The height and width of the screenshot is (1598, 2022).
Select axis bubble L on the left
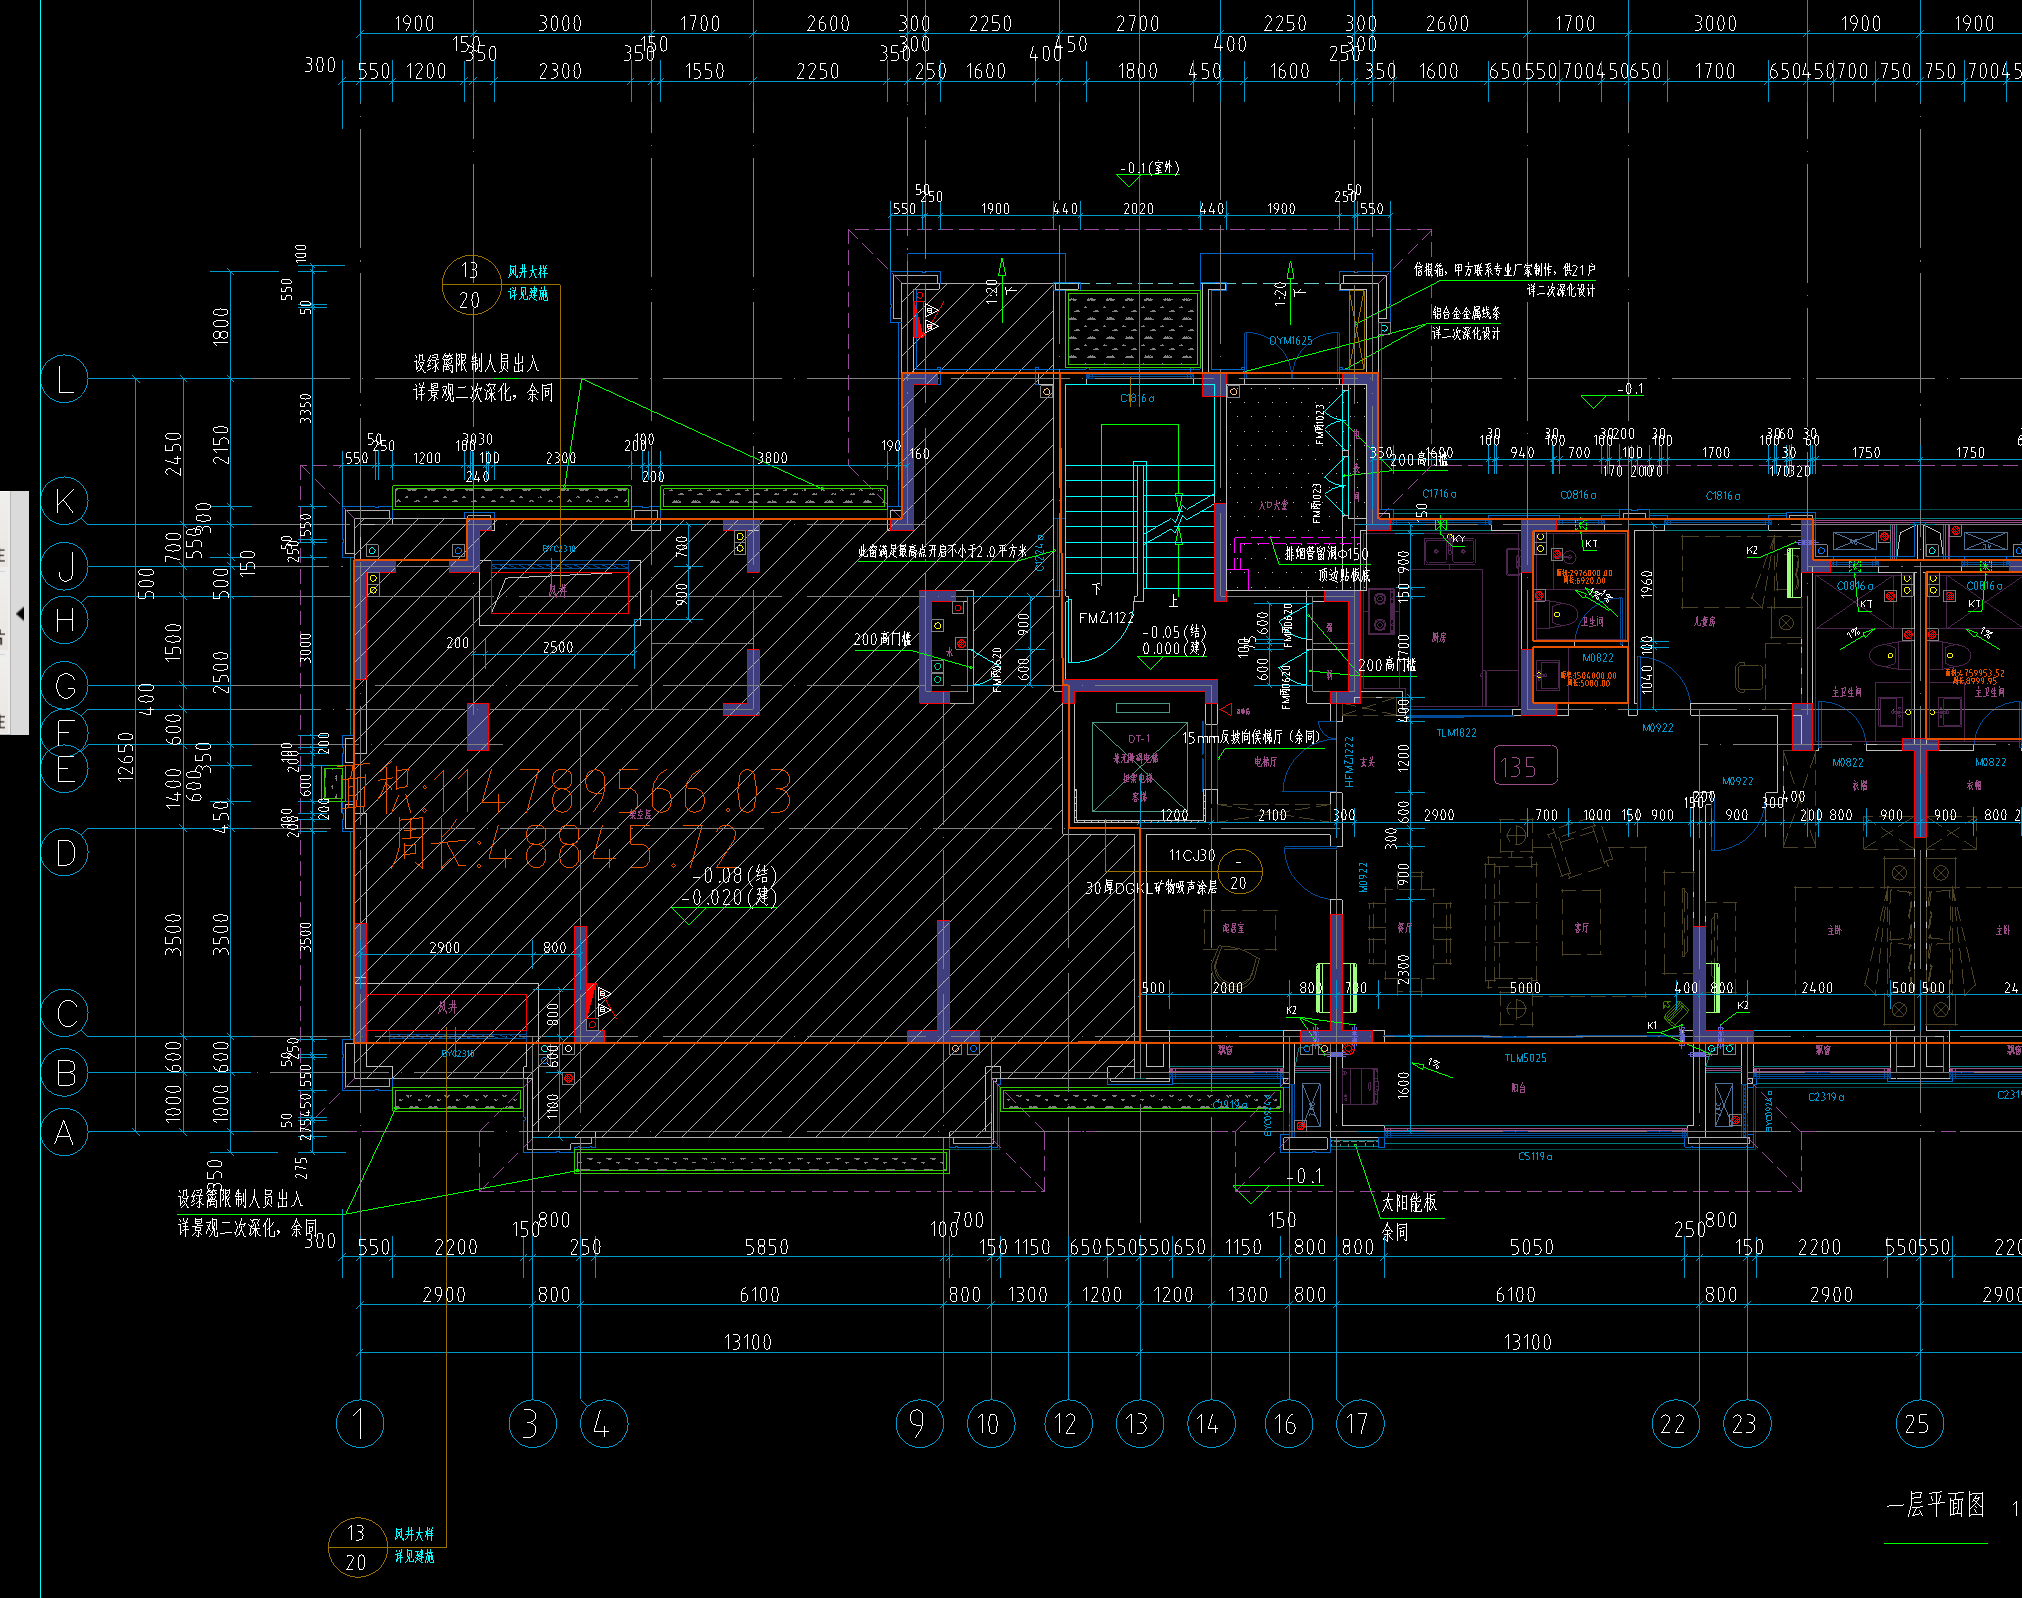pos(65,380)
